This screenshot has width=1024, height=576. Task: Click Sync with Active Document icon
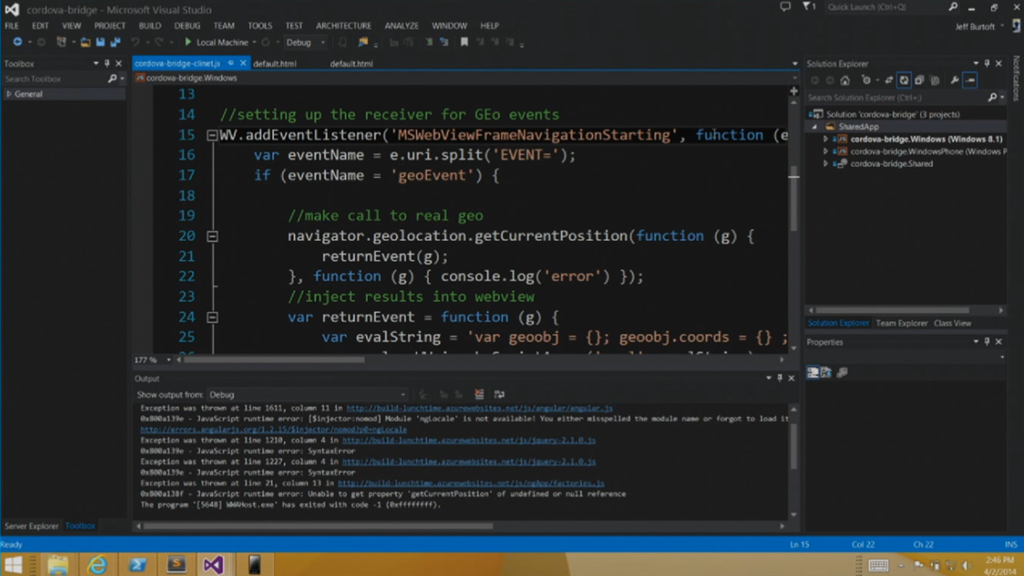tap(889, 80)
